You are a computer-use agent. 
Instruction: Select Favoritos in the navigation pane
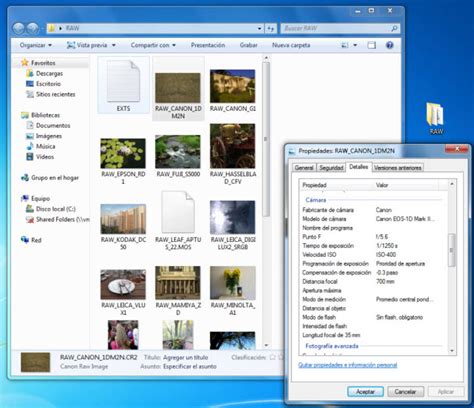43,63
